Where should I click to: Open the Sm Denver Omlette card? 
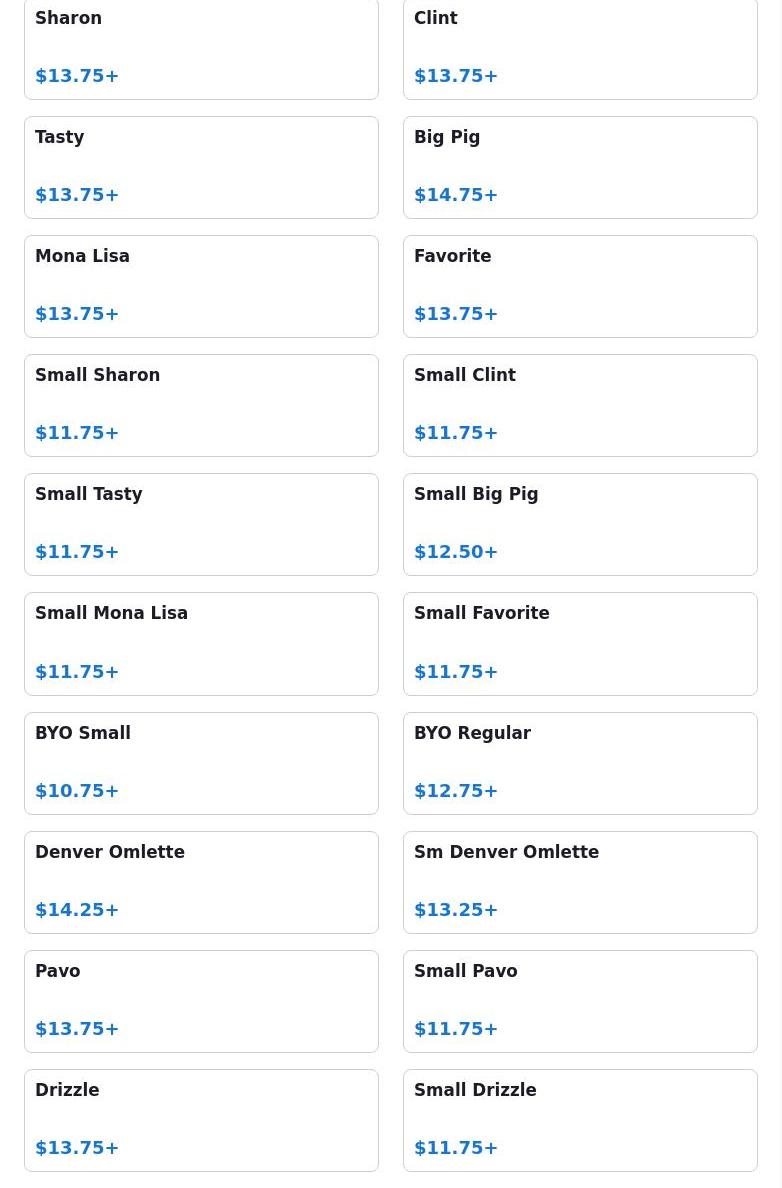point(580,882)
